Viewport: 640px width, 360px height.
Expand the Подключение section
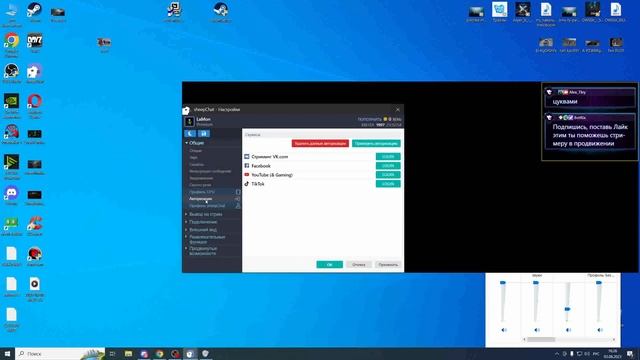tap(203, 222)
